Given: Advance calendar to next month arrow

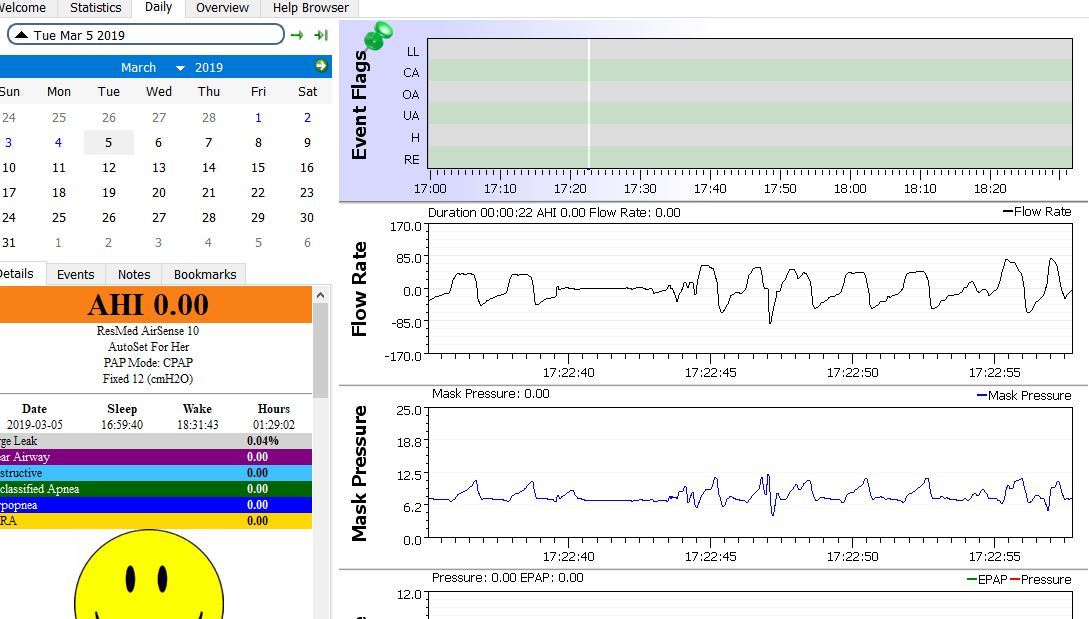Looking at the screenshot, I should [x=321, y=65].
